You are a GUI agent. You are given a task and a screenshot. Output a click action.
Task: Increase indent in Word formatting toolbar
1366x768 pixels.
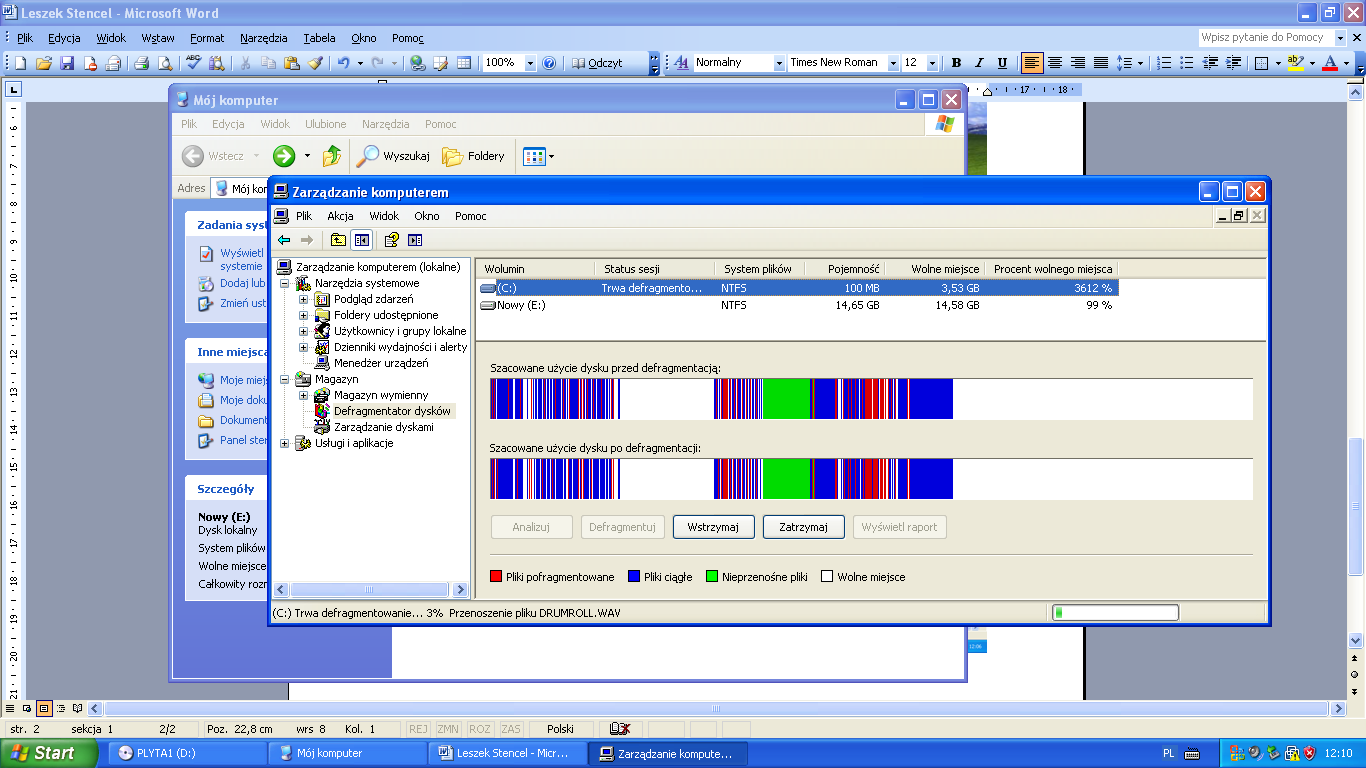click(1235, 63)
